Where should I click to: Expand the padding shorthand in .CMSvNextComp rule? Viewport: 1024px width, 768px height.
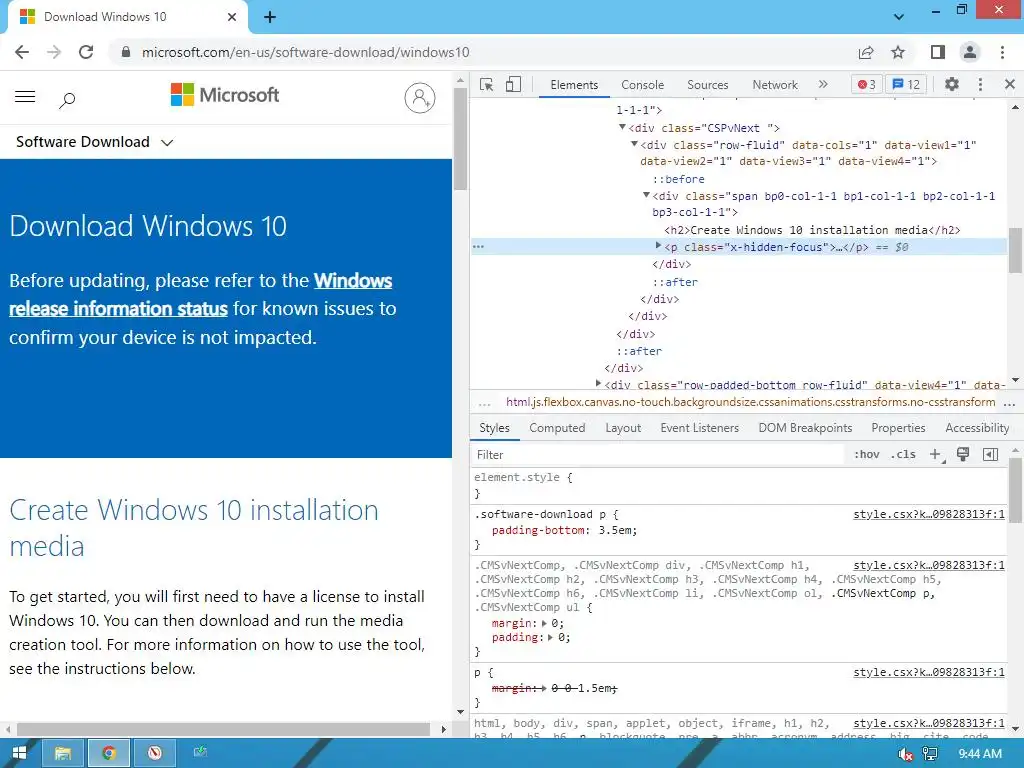click(551, 637)
